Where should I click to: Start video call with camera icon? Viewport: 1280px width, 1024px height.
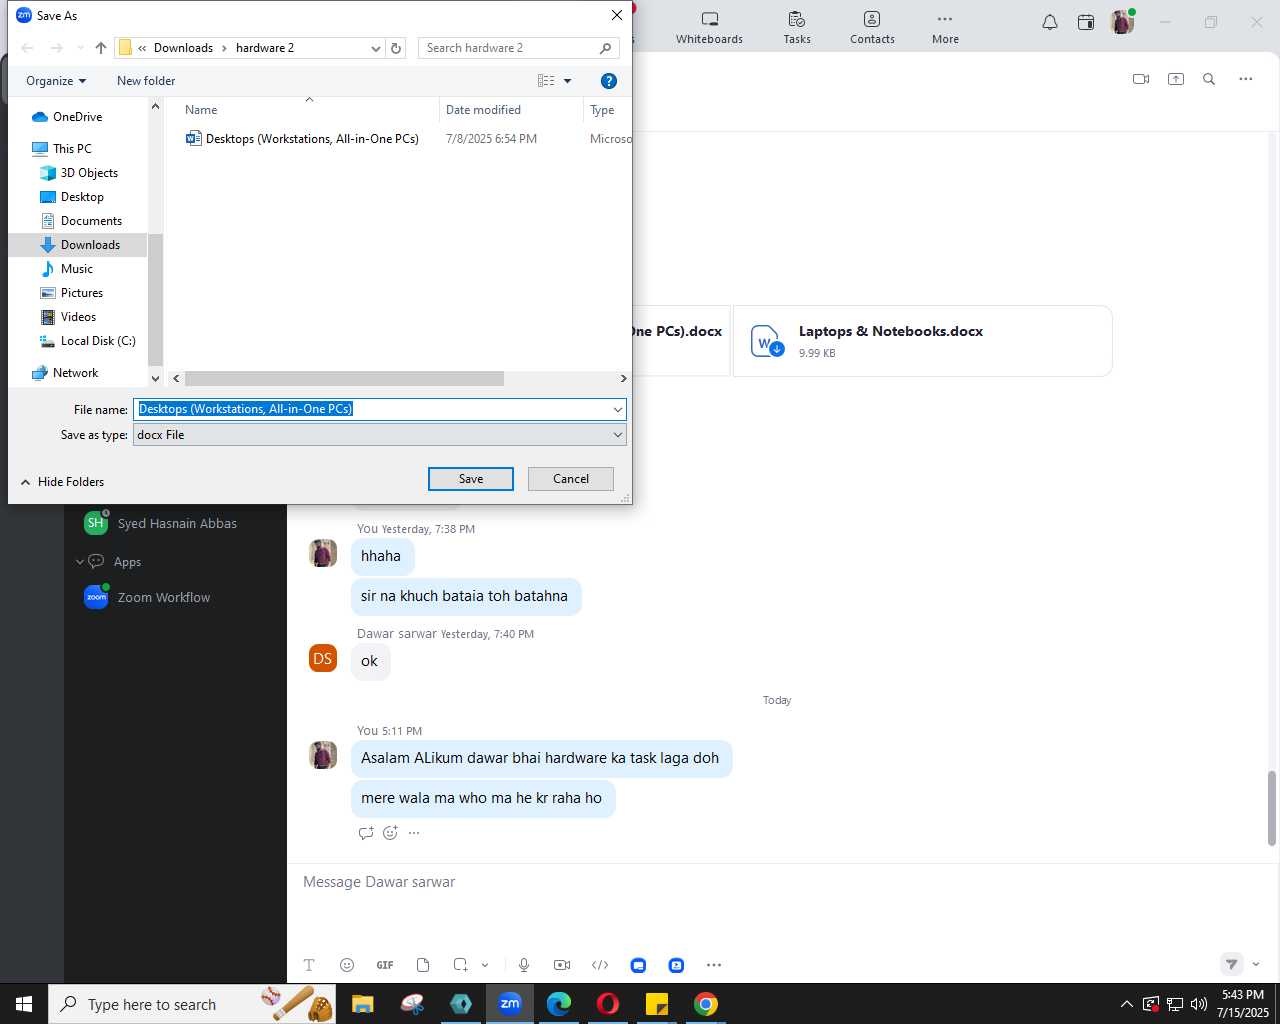[1141, 79]
